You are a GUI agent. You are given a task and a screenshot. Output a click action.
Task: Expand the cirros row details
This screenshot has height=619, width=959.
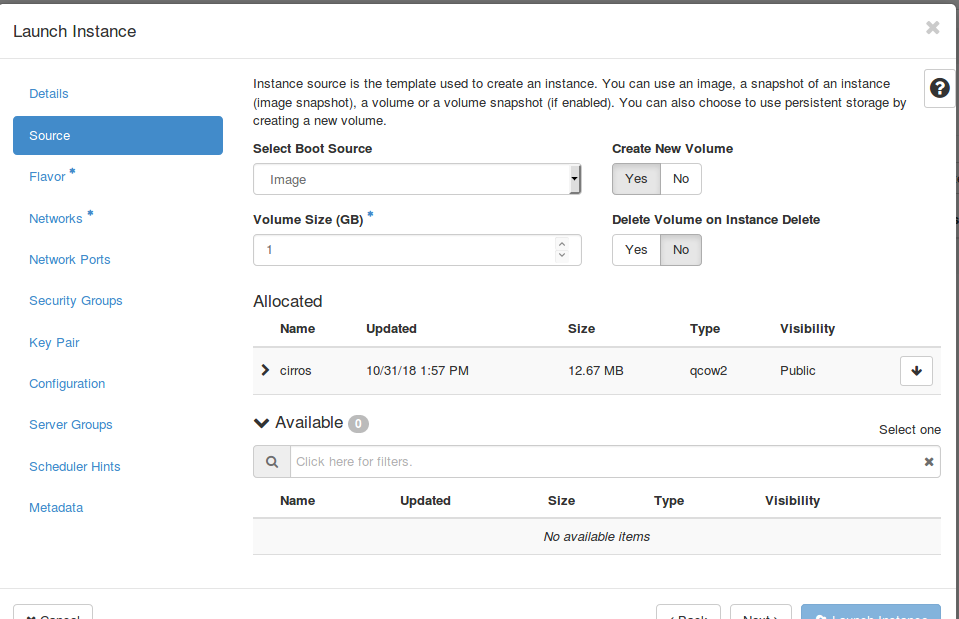click(265, 370)
